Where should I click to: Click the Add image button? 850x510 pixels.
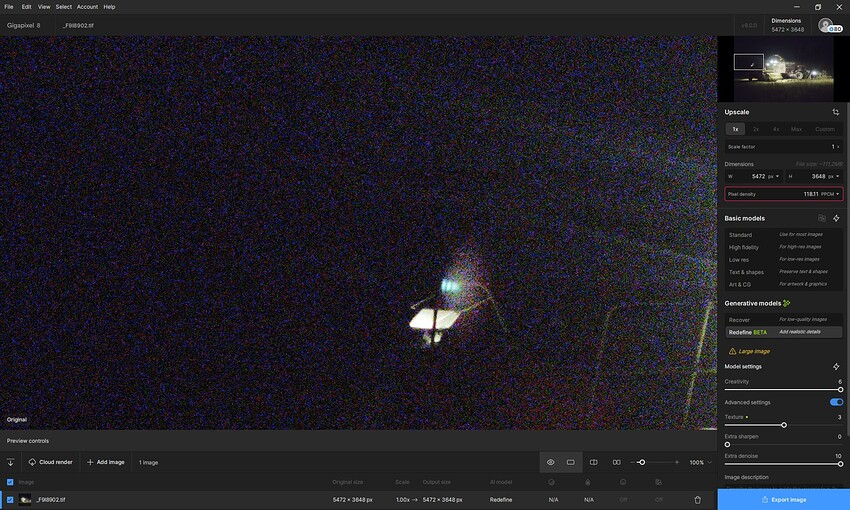[x=106, y=462]
